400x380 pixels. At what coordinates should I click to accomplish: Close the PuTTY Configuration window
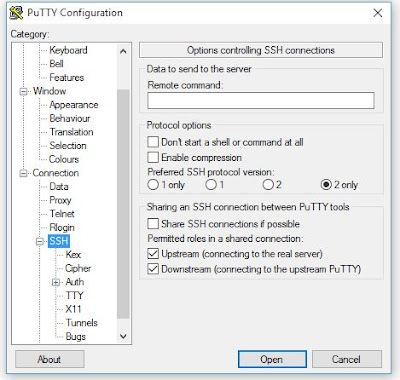click(x=378, y=13)
